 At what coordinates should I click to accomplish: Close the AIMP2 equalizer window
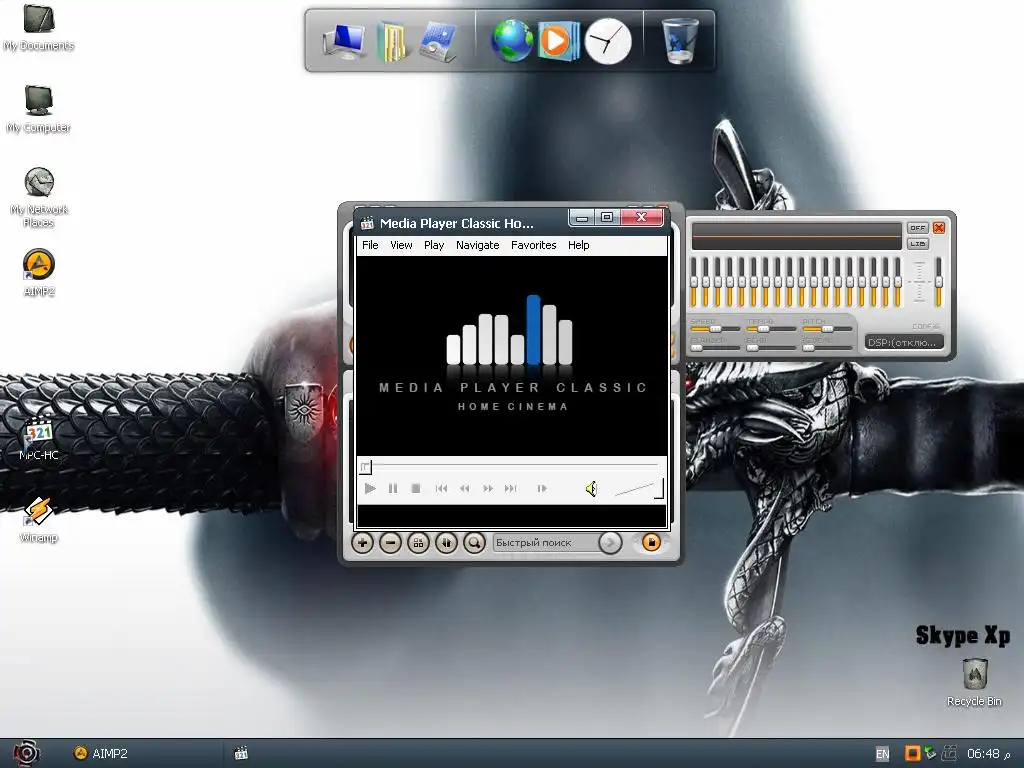tap(939, 227)
